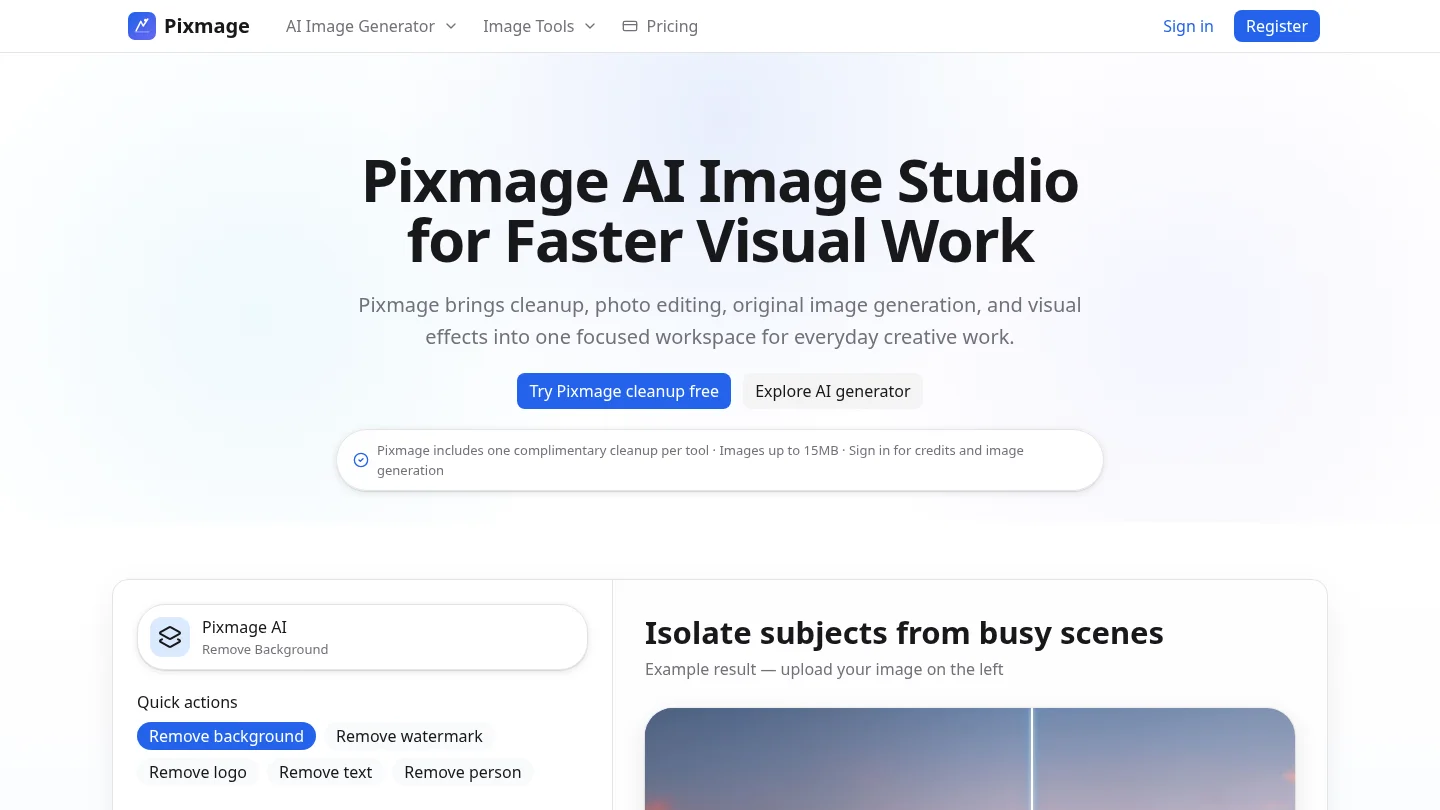Open the Pixmage home link text
The image size is (1440, 810).
207,26
